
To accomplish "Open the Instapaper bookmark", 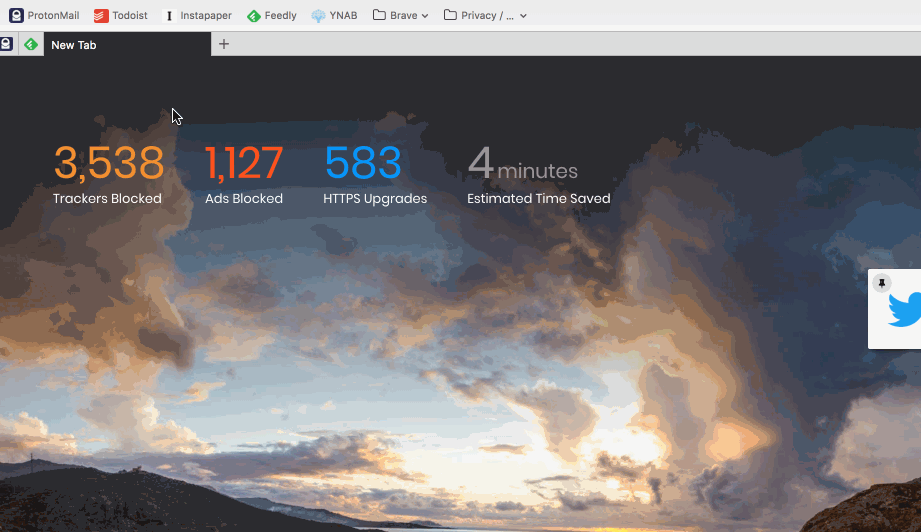I will click(197, 15).
